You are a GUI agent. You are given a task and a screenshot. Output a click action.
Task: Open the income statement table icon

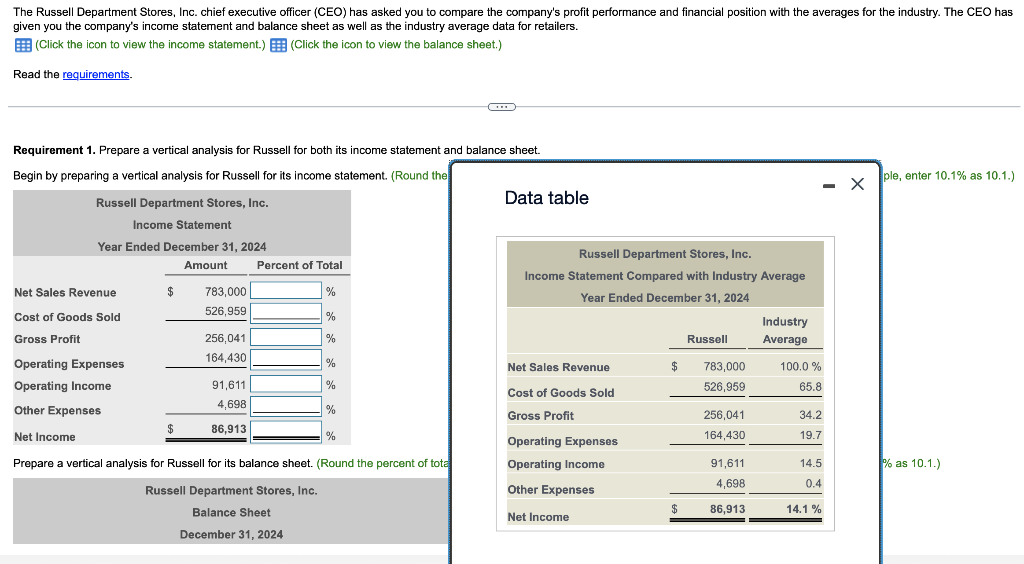tap(23, 45)
